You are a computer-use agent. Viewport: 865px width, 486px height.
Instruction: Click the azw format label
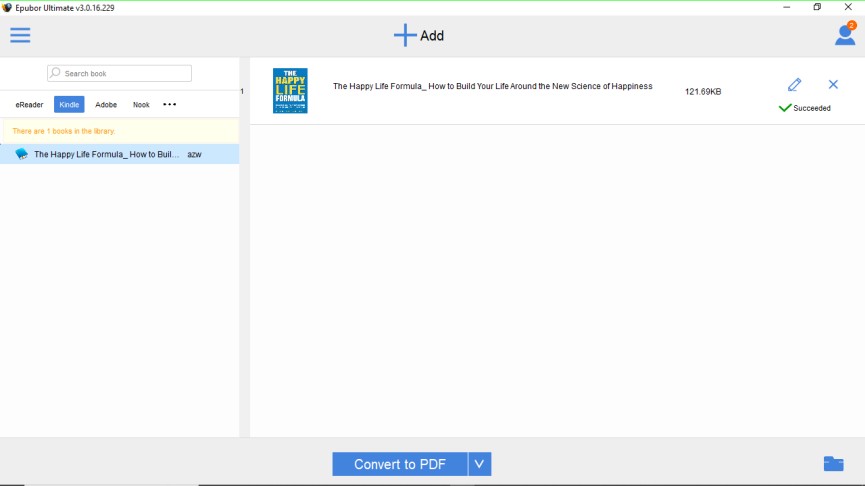point(194,154)
